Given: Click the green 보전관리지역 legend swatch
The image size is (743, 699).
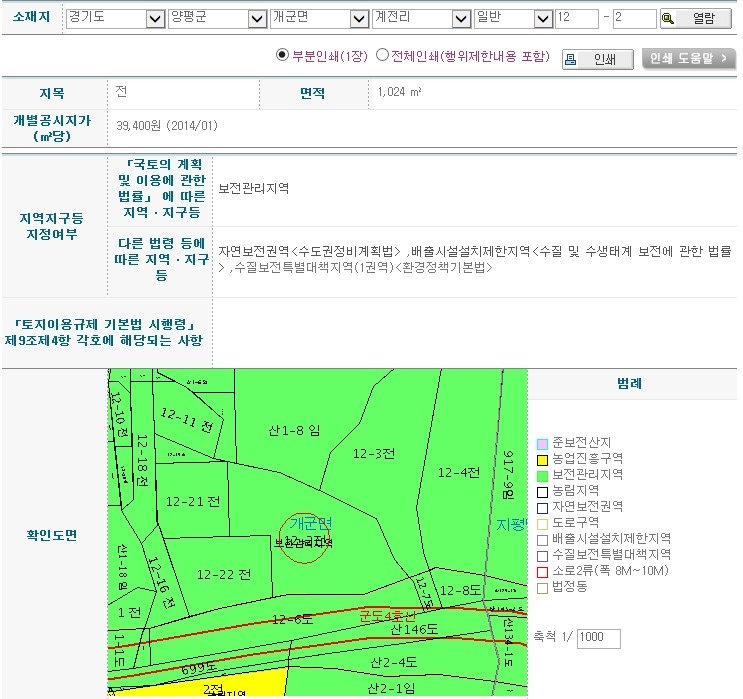Looking at the screenshot, I should pyautogui.click(x=542, y=475).
